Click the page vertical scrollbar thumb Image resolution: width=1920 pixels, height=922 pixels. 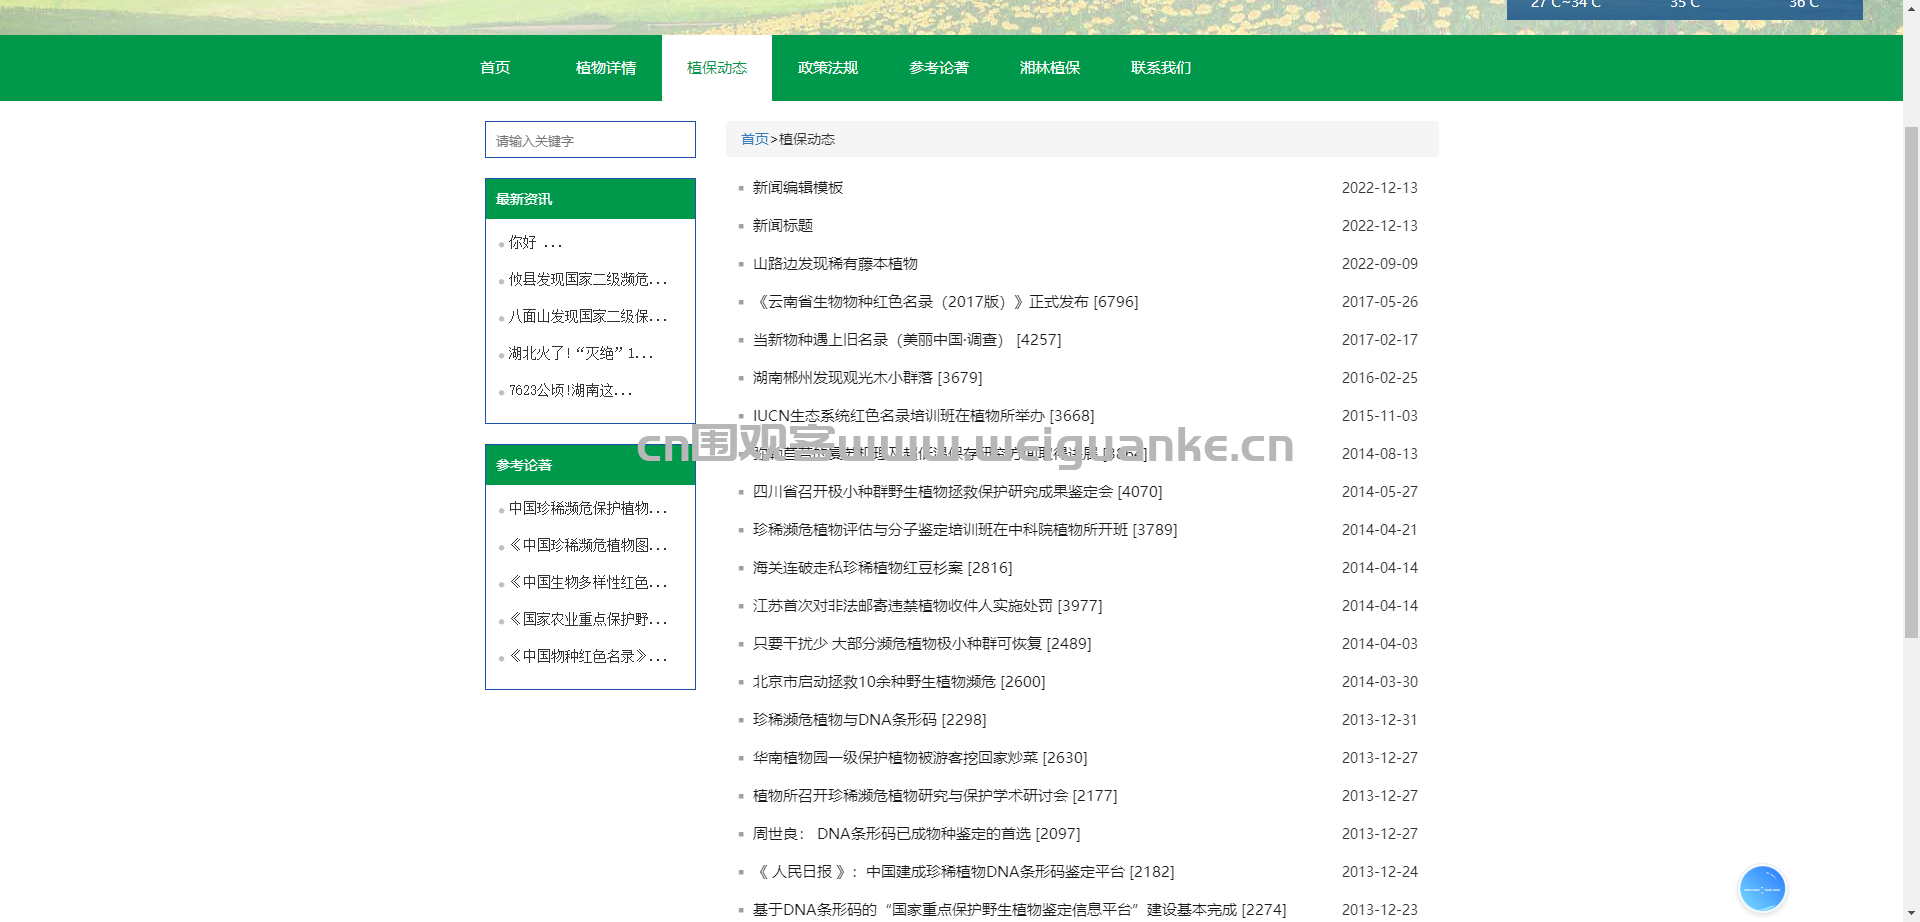1911,380
